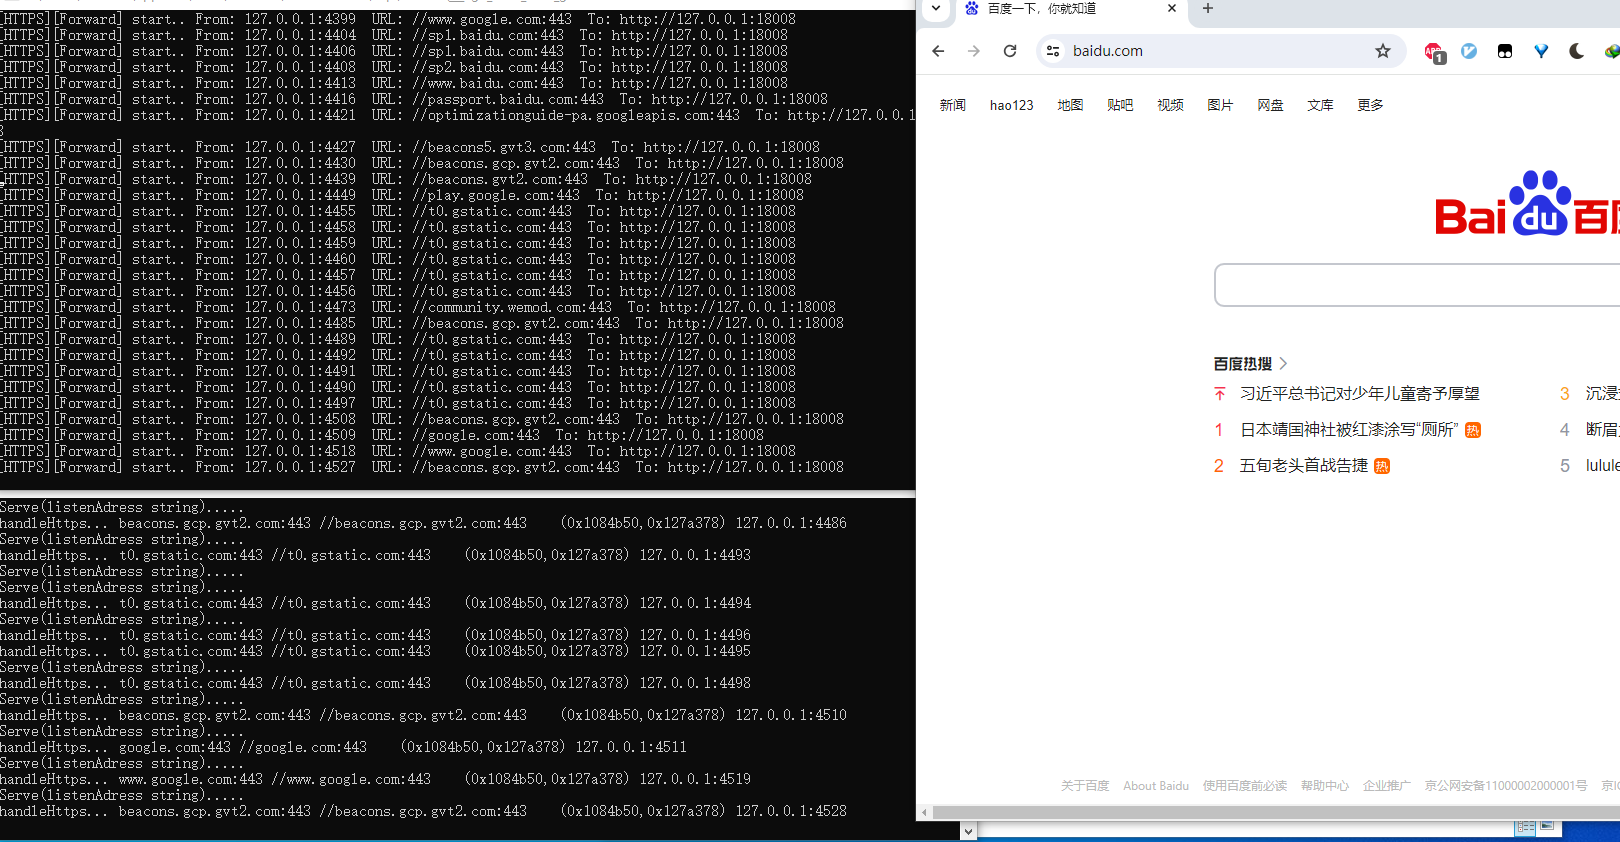Expand 百度热搜 via the chevron arrow

click(x=1283, y=364)
